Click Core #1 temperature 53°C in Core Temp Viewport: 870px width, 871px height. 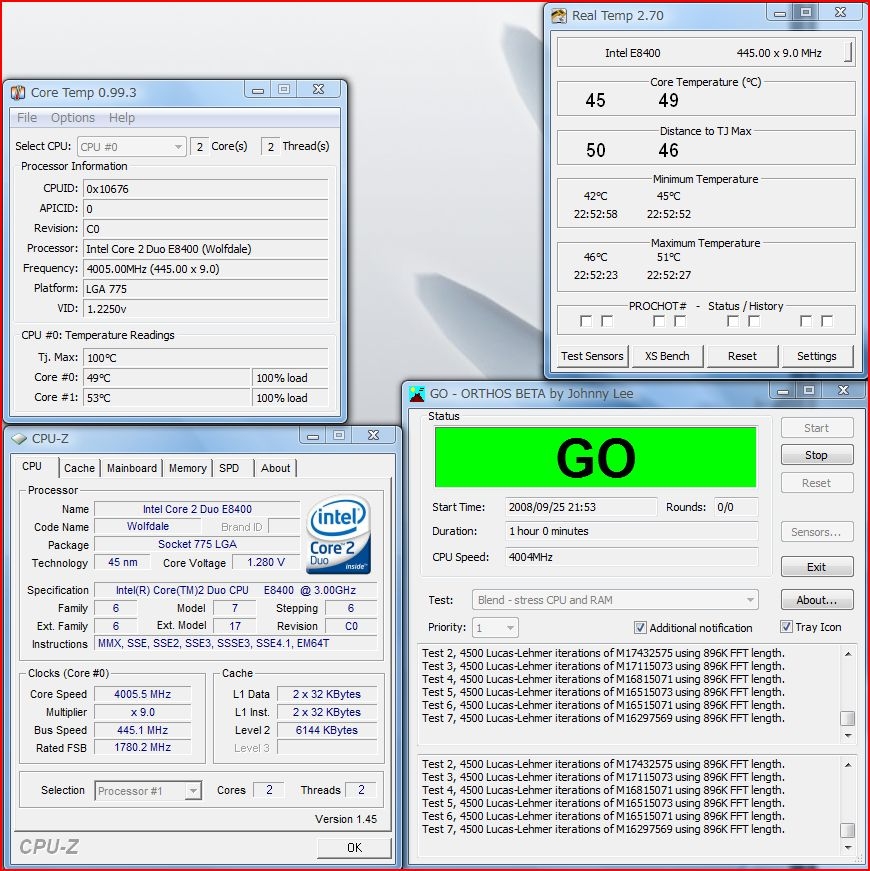(167, 398)
